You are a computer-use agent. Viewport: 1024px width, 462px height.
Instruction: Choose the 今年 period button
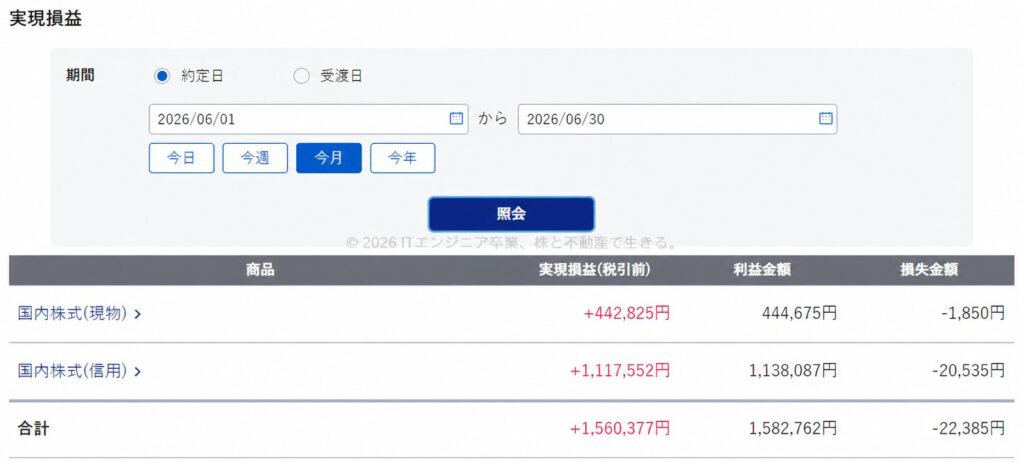(402, 158)
